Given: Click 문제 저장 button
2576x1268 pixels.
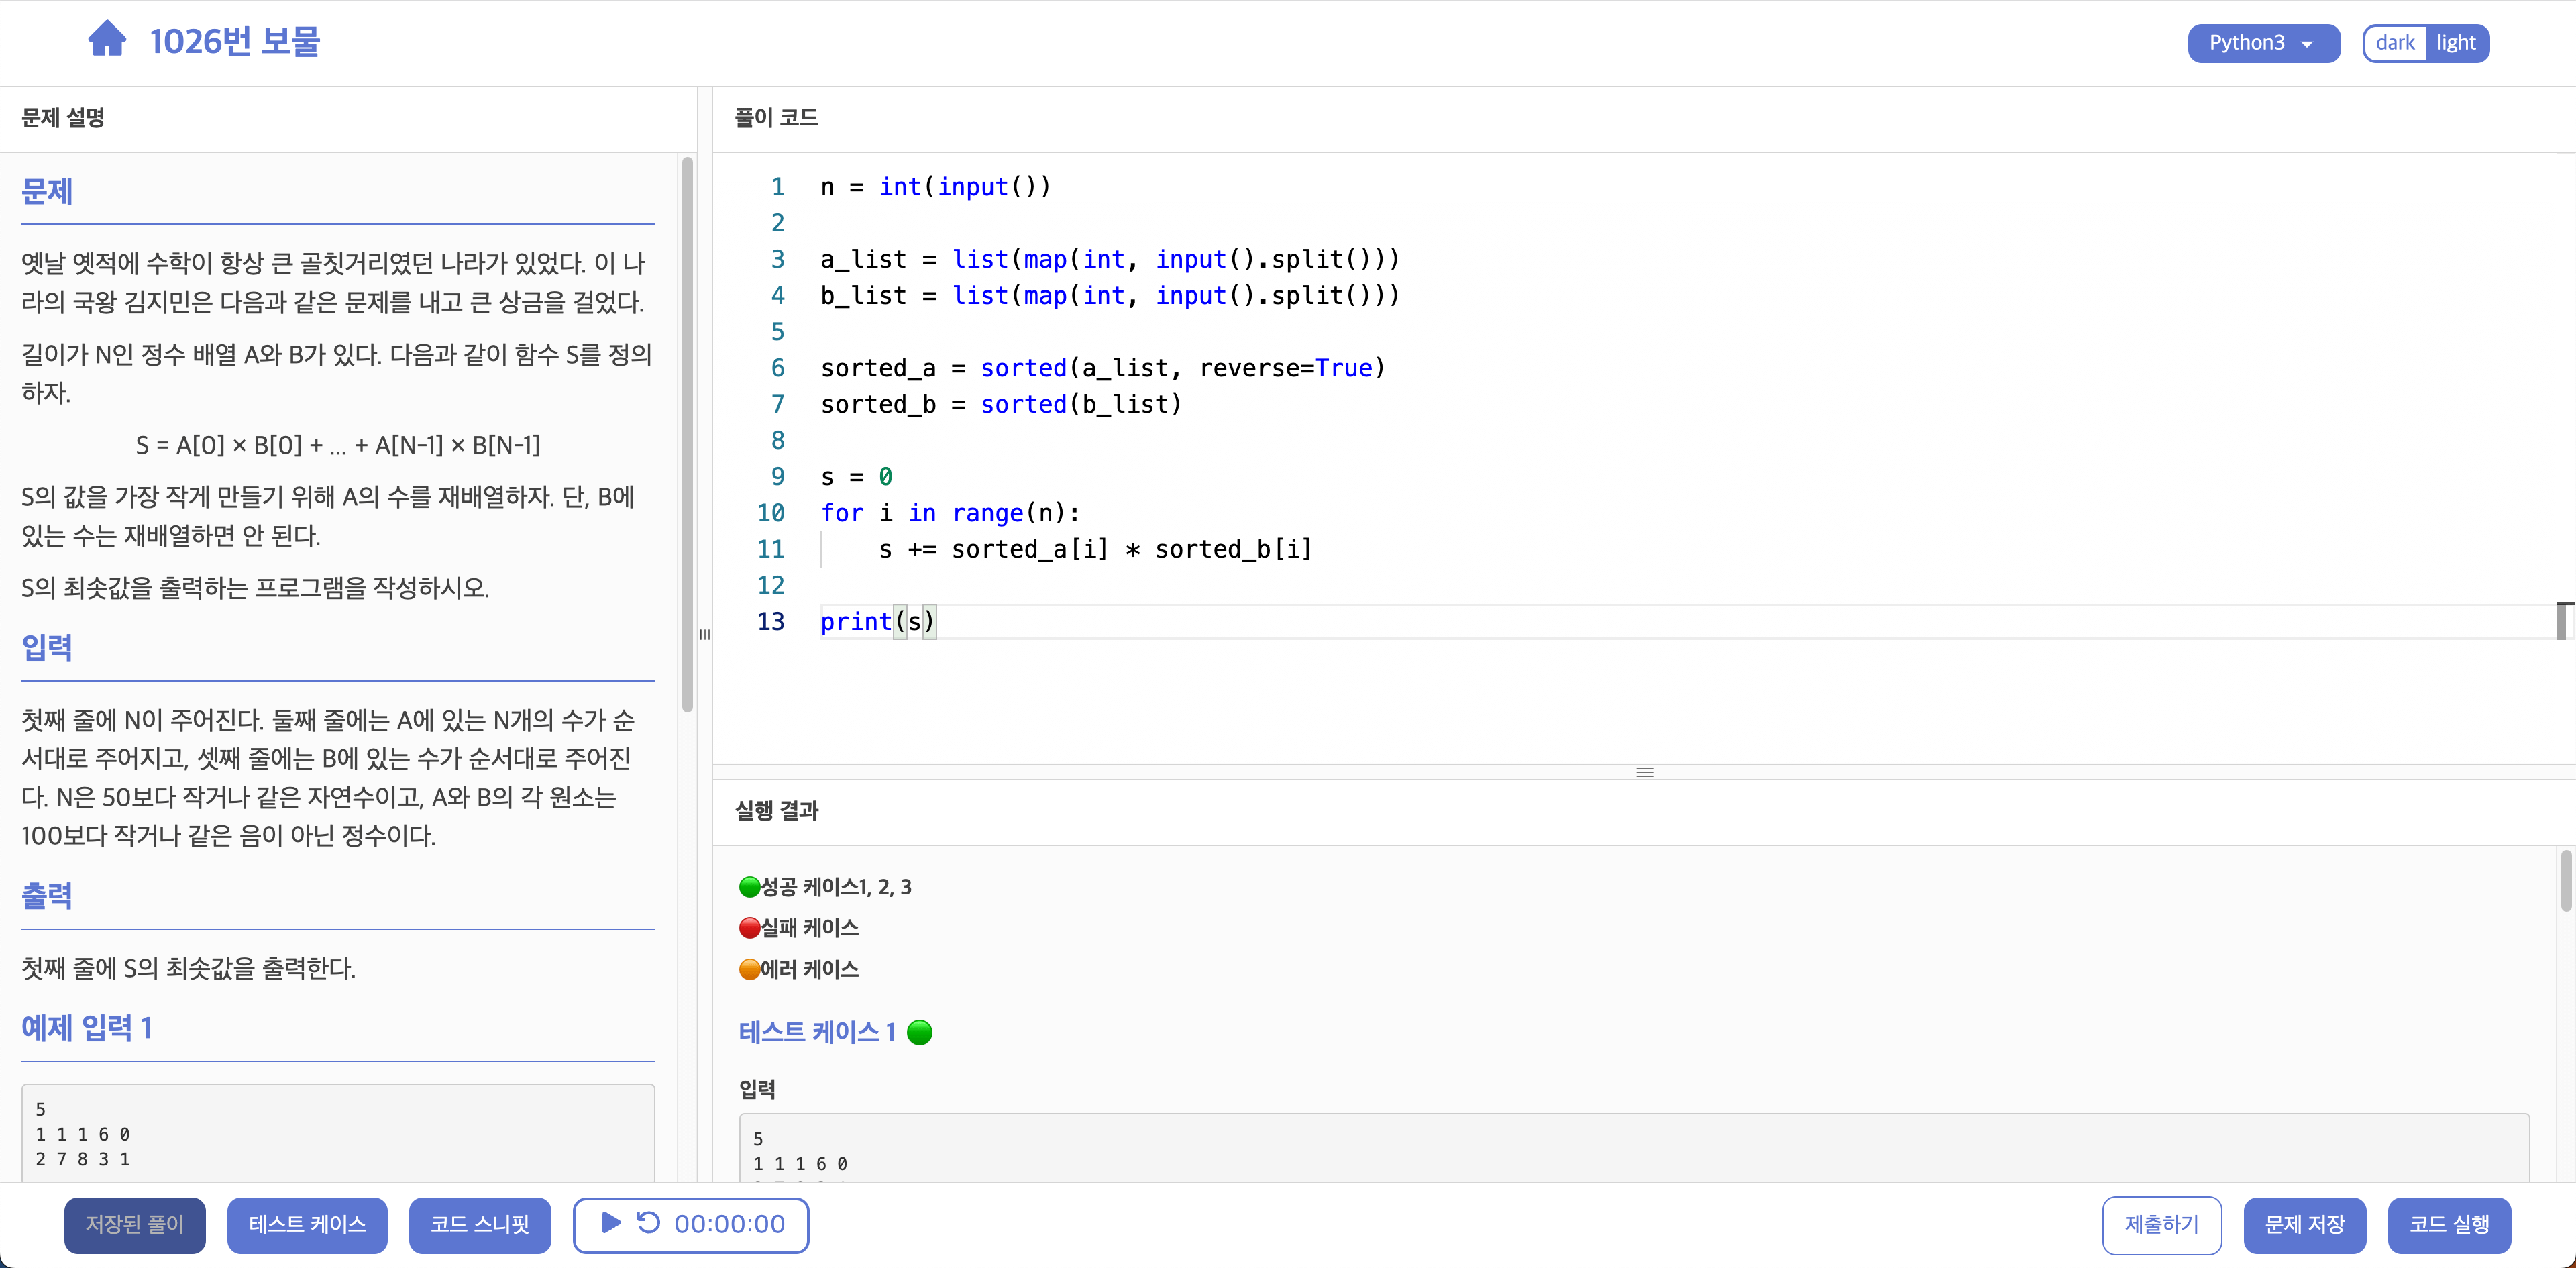Looking at the screenshot, I should tap(2304, 1224).
